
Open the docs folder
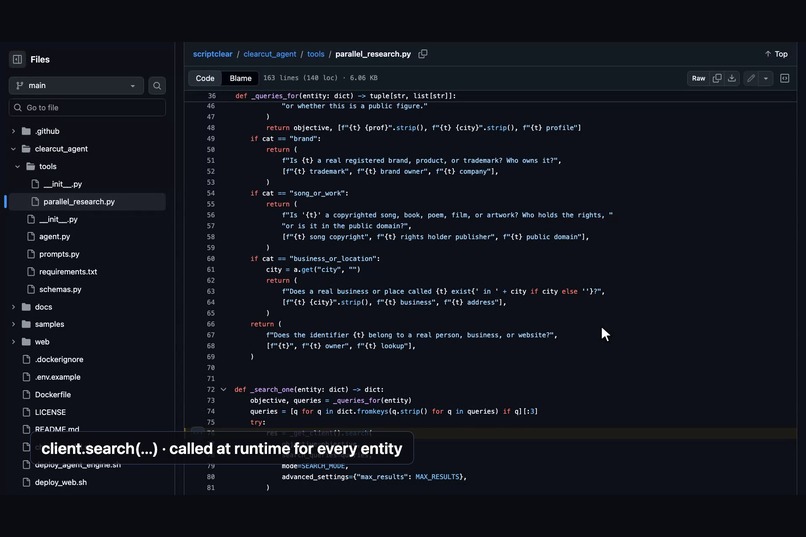[43, 307]
